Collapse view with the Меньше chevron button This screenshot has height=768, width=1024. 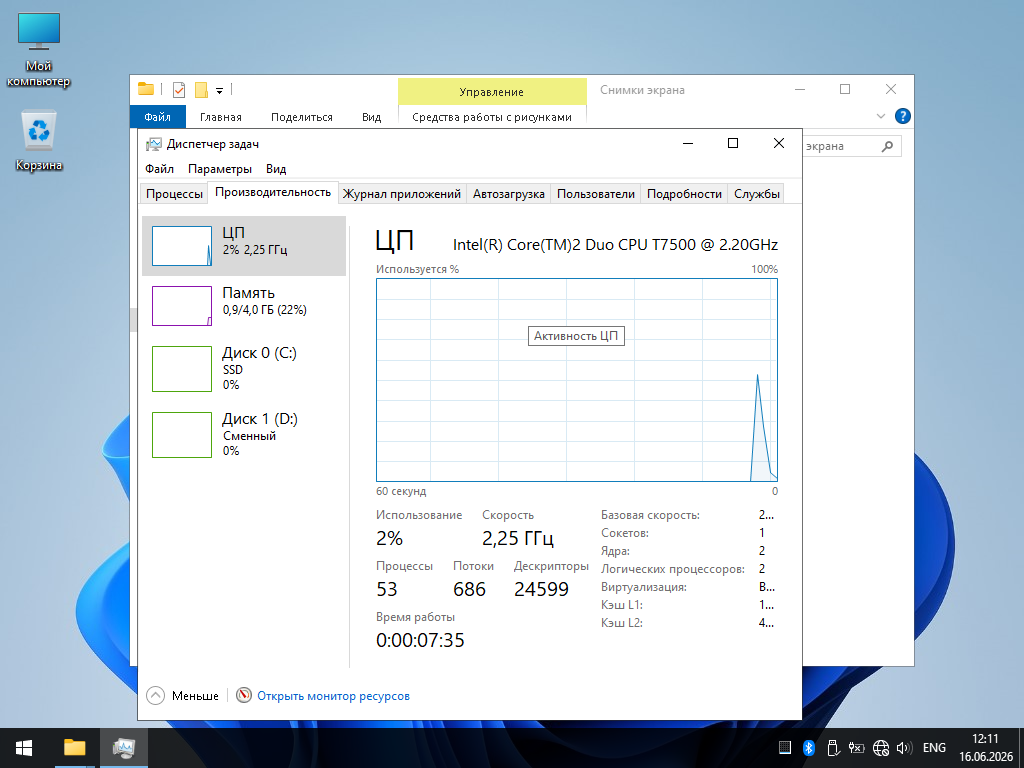click(x=155, y=696)
